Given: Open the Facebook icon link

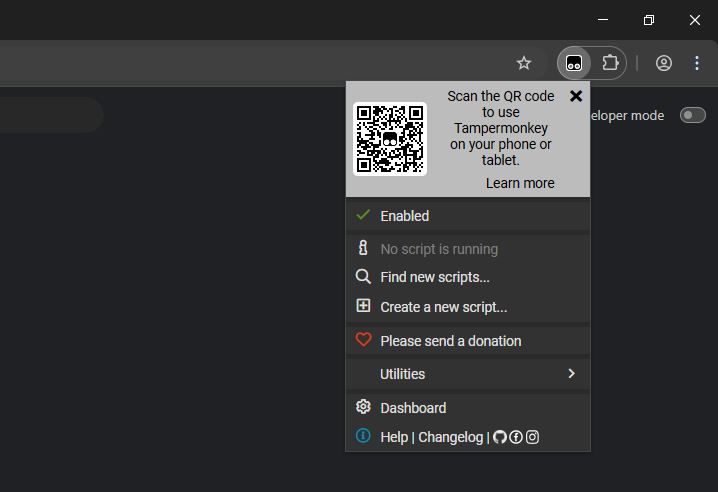Looking at the screenshot, I should (516, 437).
